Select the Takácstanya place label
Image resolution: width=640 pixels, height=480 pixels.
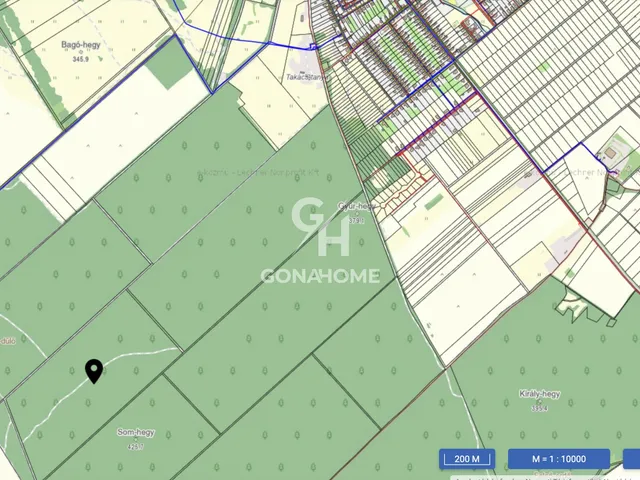(x=305, y=76)
